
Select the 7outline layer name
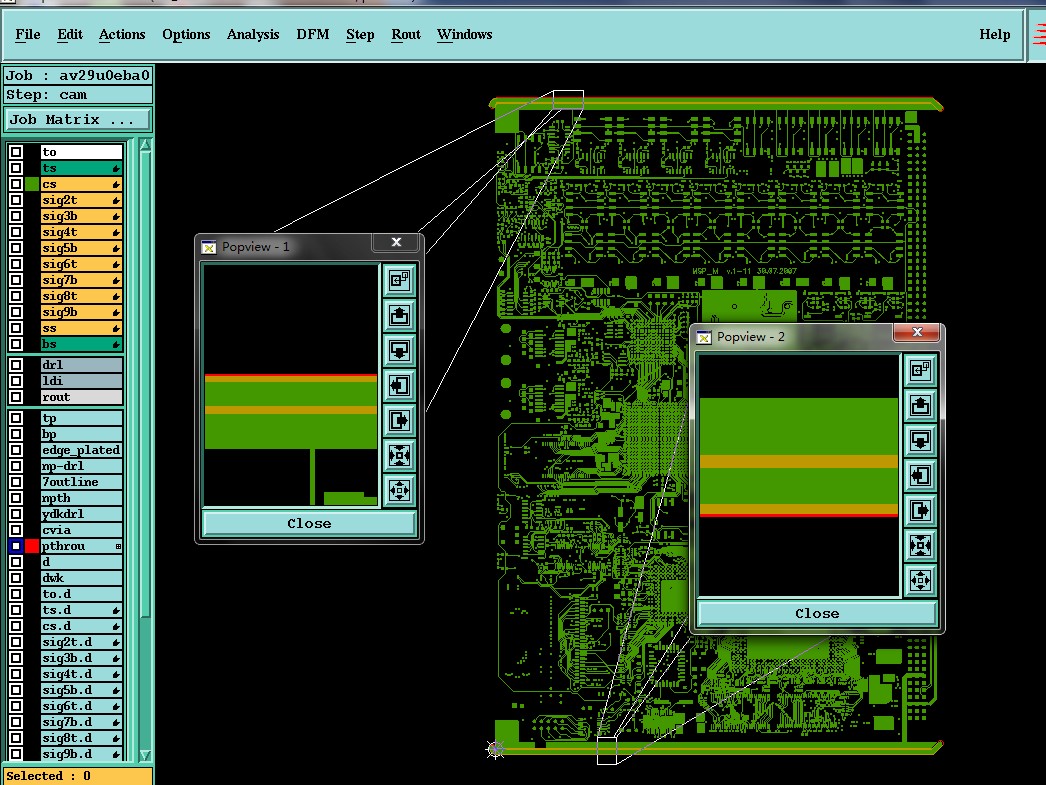pos(81,482)
